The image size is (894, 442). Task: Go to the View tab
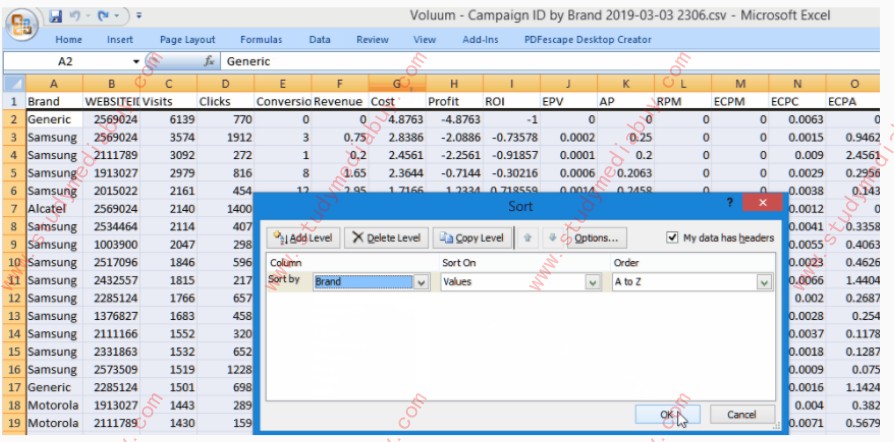[x=424, y=39]
